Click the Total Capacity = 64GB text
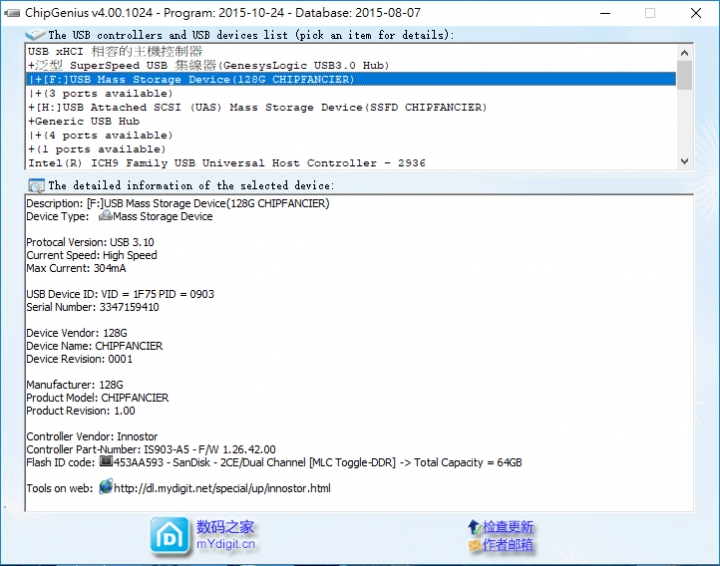Viewport: 720px width, 566px height. point(468,463)
